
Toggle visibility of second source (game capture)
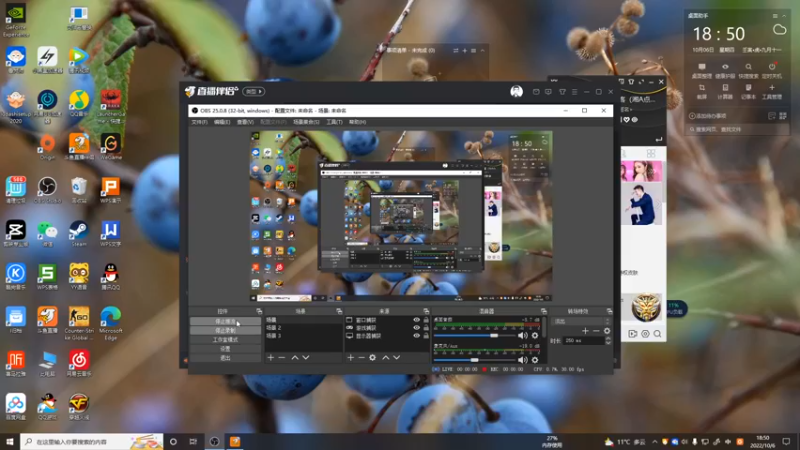(x=416, y=328)
